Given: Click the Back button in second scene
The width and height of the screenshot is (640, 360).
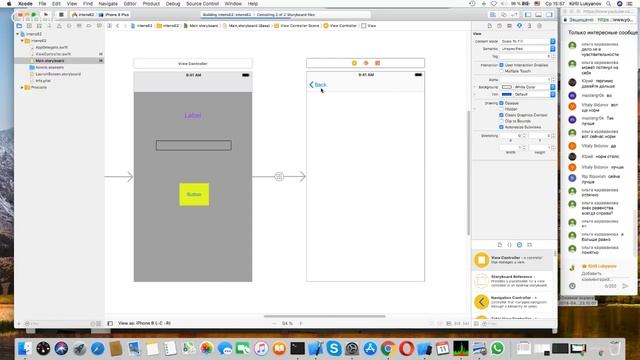Looking at the screenshot, I should (318, 85).
